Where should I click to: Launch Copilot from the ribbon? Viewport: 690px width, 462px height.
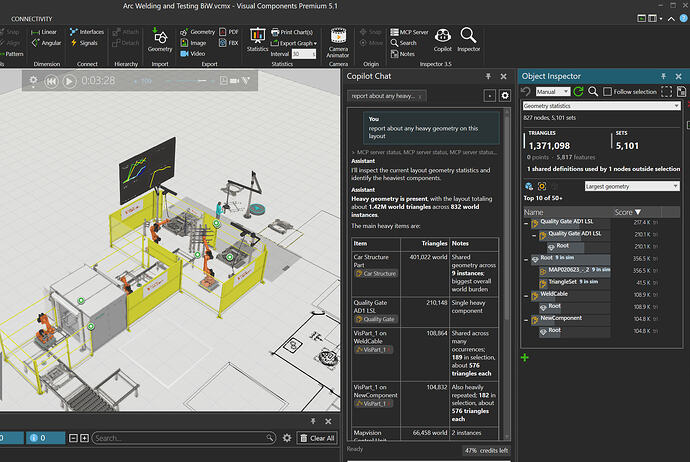pos(443,40)
